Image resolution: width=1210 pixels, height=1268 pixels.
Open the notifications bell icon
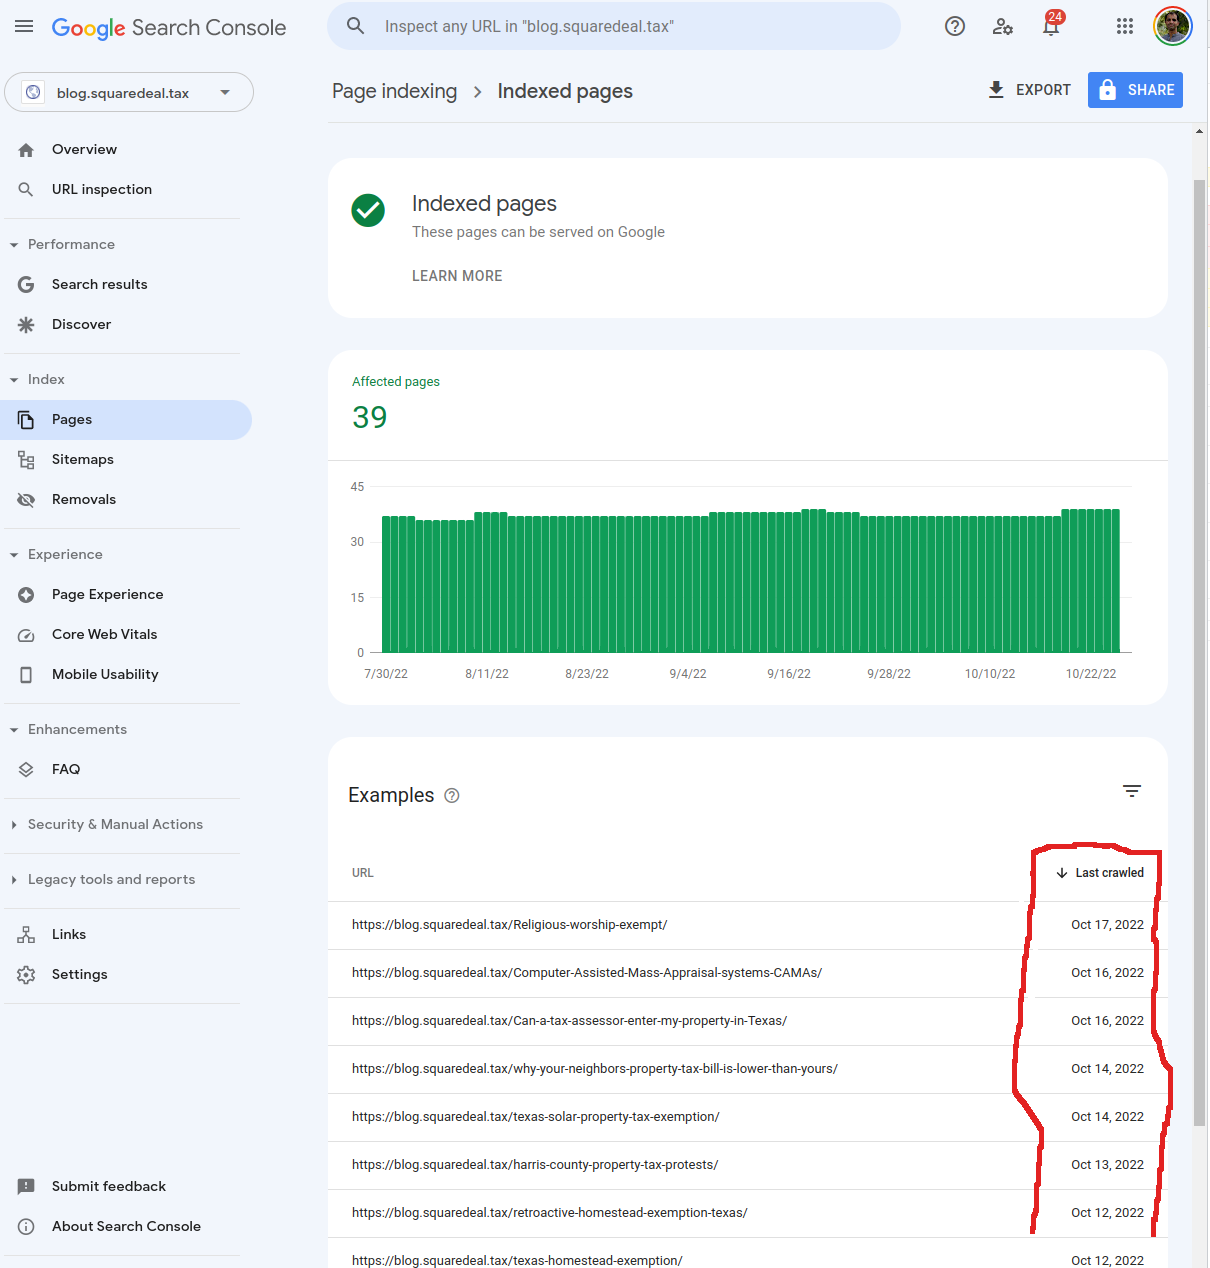[1051, 26]
